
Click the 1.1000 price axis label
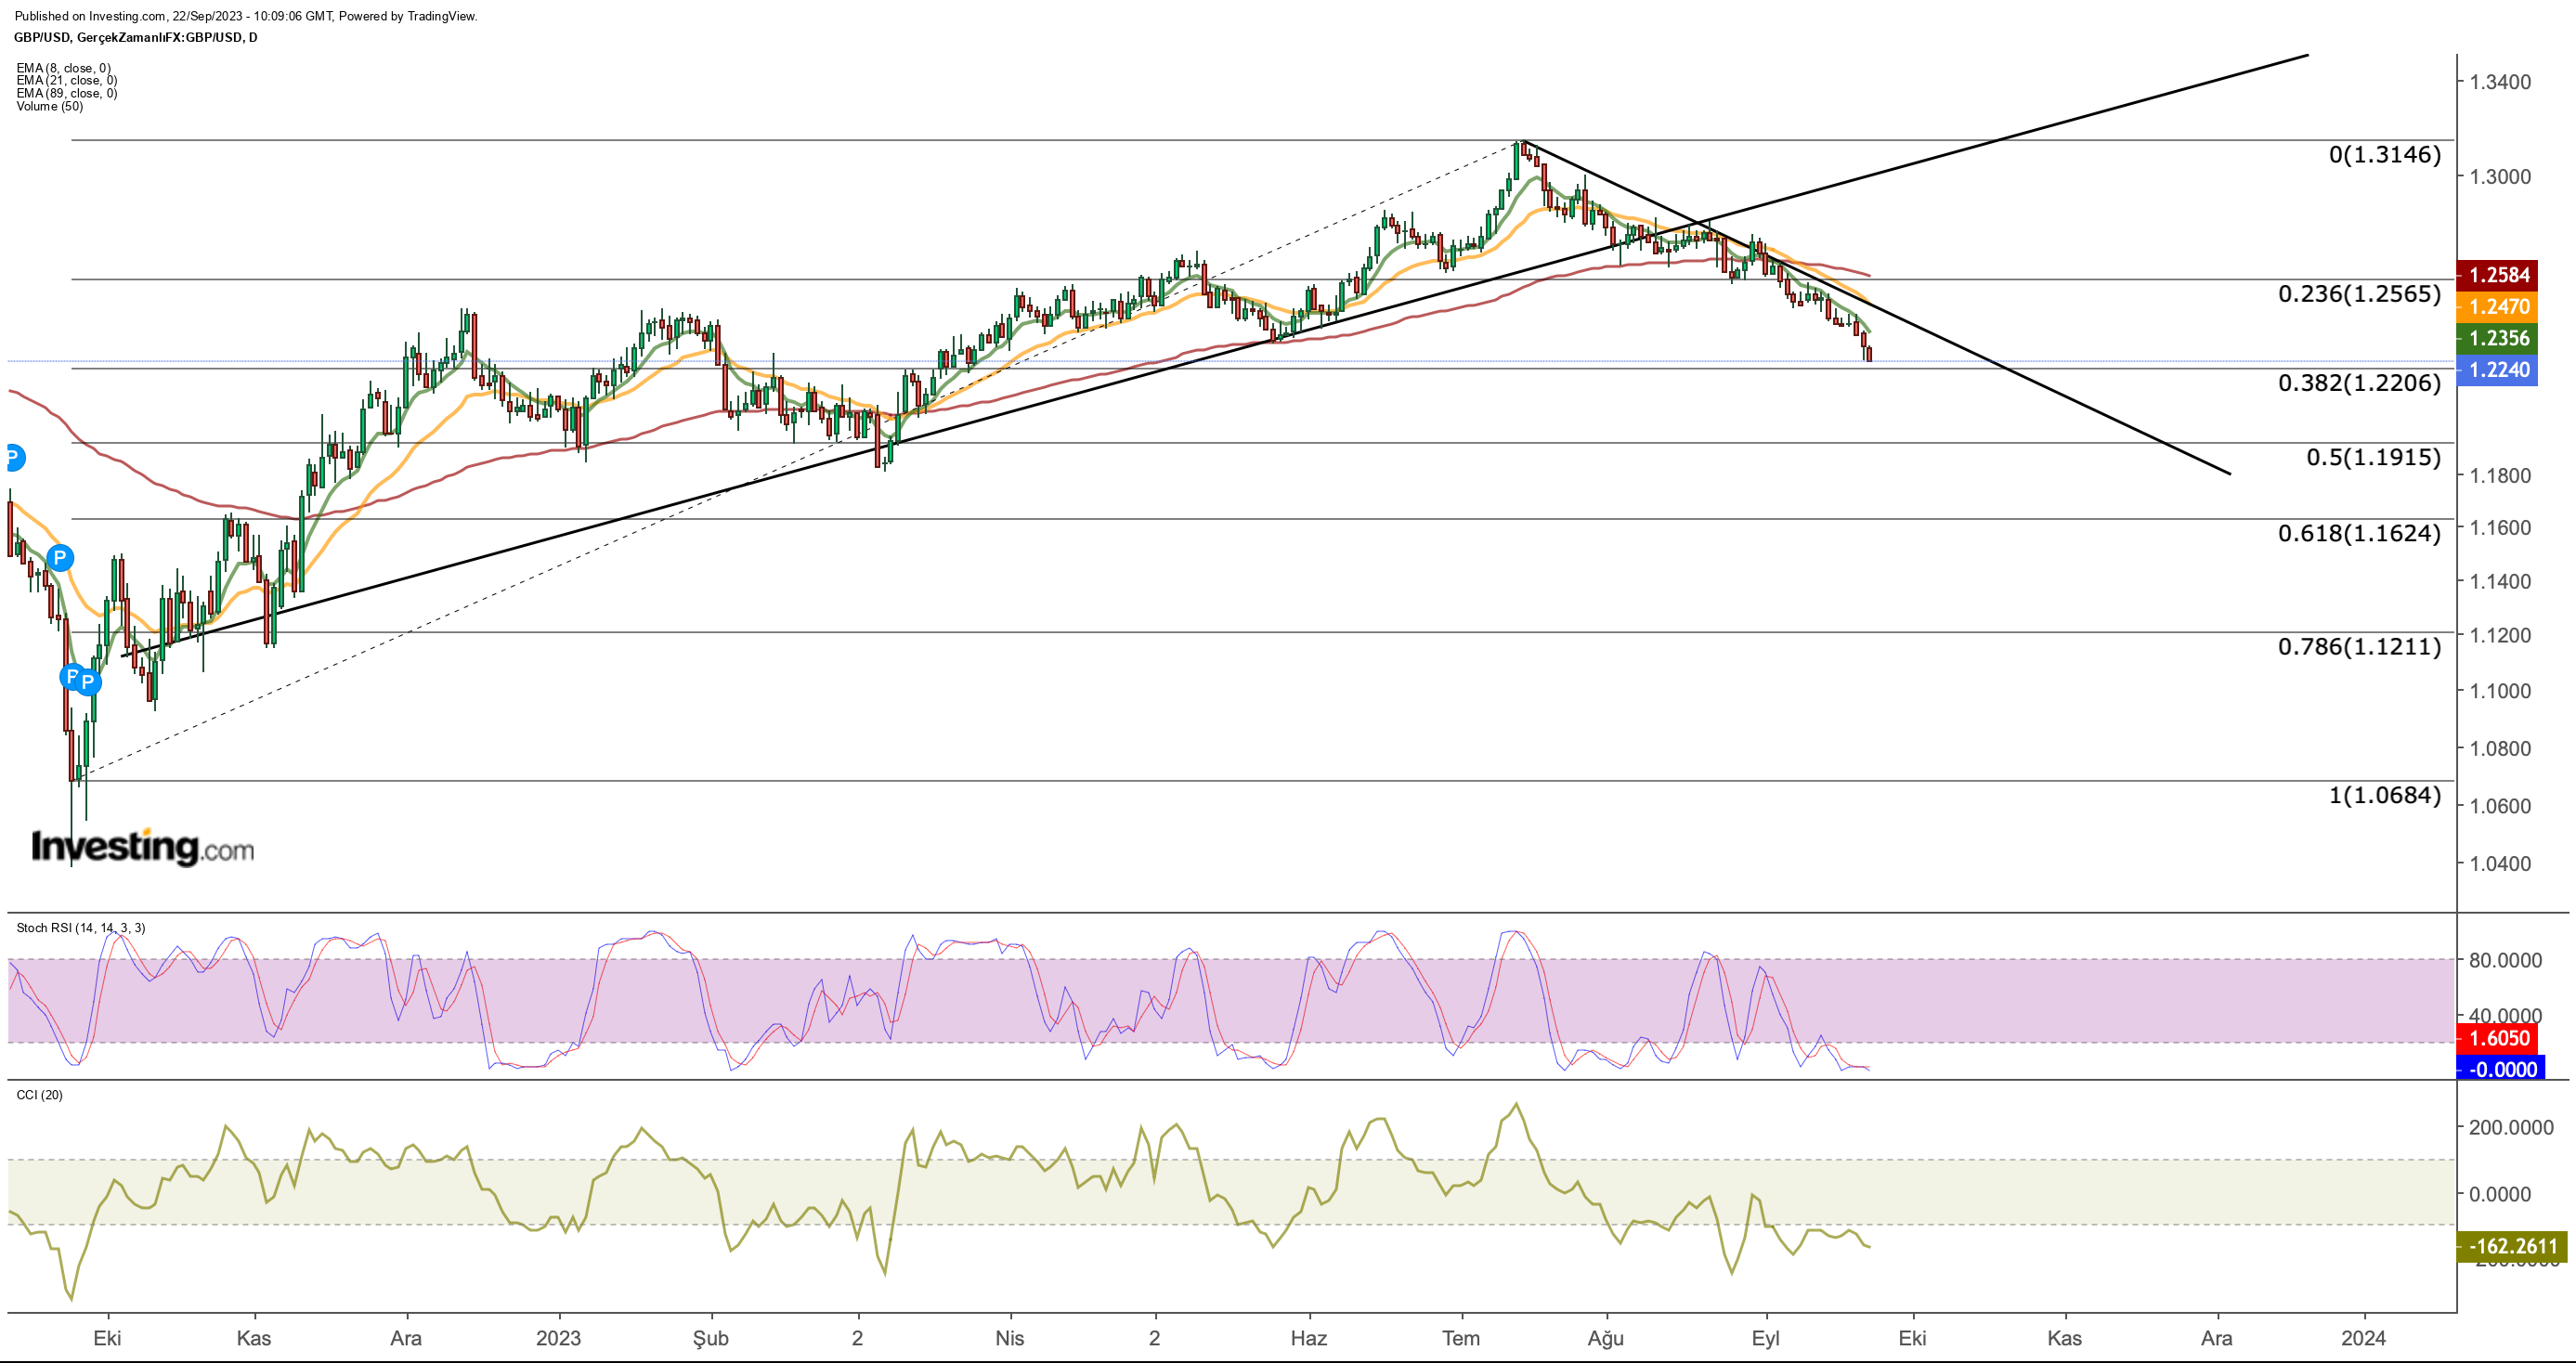click(x=2500, y=691)
